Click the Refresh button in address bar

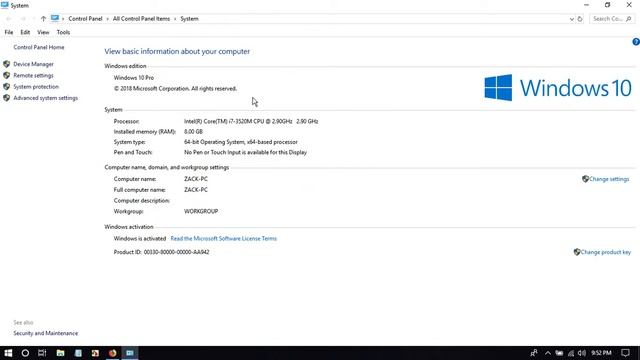pyautogui.click(x=580, y=19)
